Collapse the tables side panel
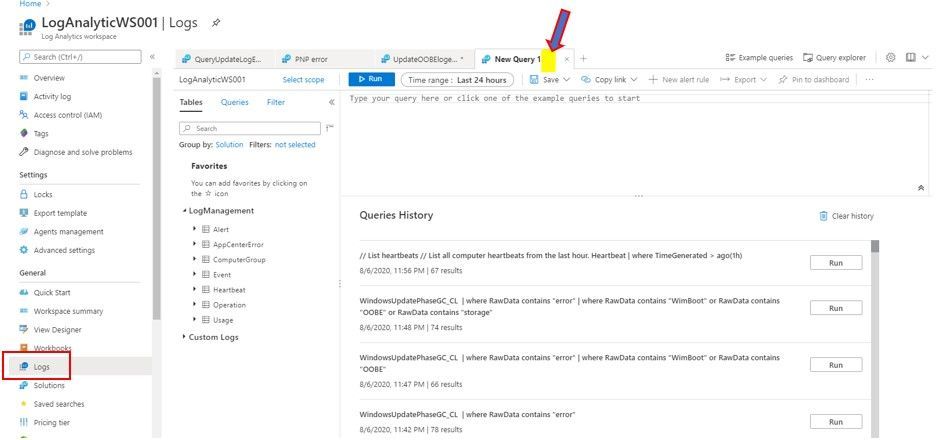This screenshot has width=942, height=440. click(332, 102)
